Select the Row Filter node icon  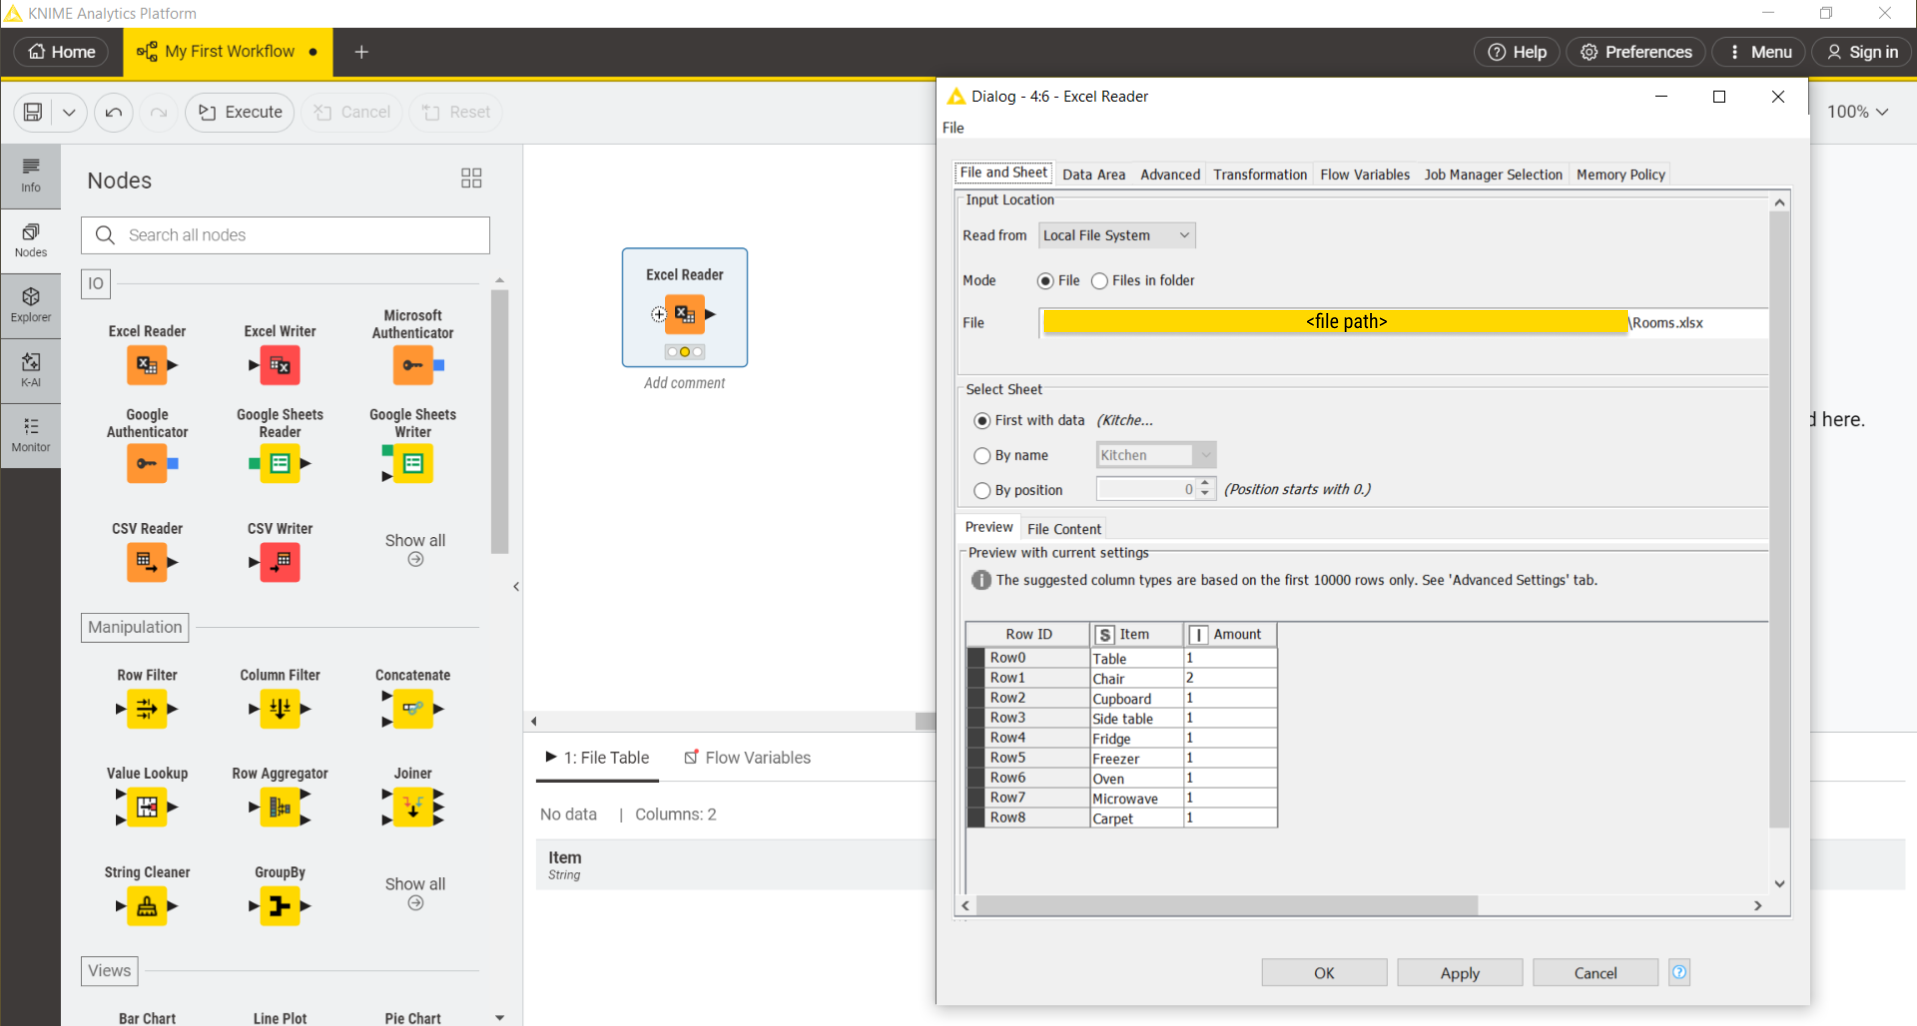click(147, 709)
